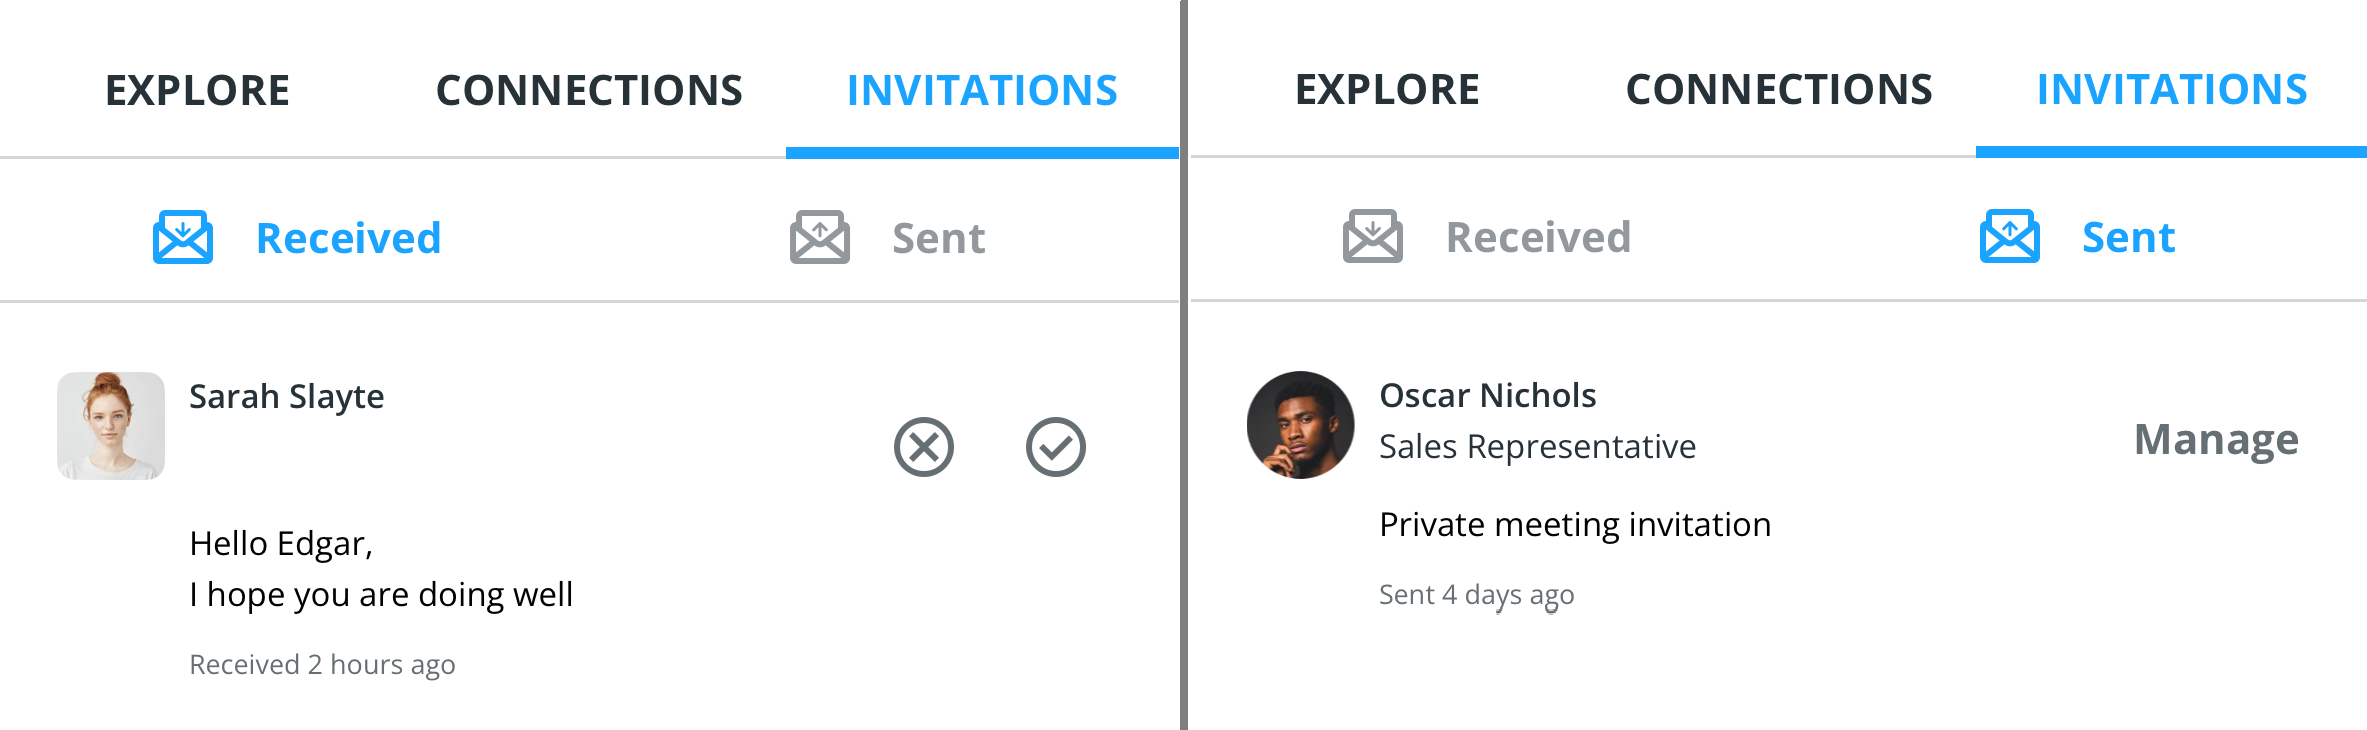Switch to EXPLORE tab in left panel
2367x730 pixels.
point(197,90)
